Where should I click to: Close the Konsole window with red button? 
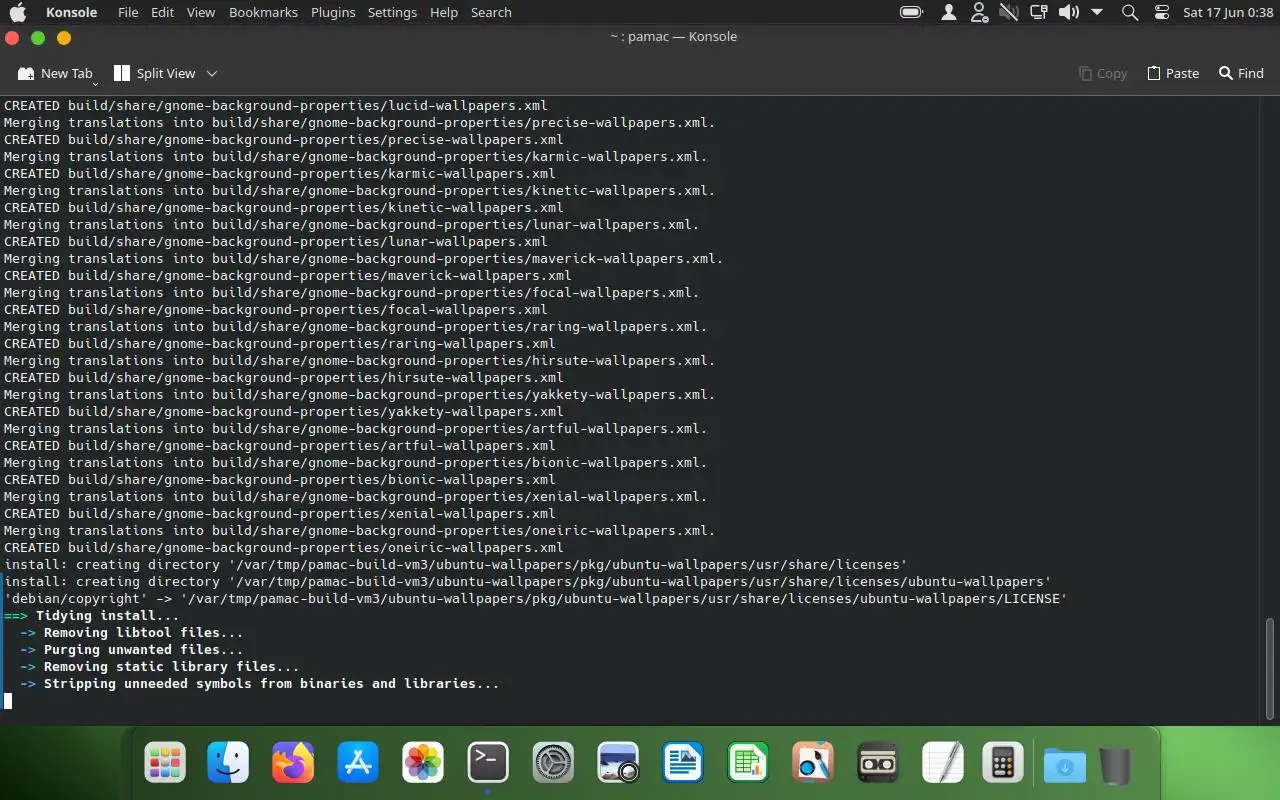12,37
